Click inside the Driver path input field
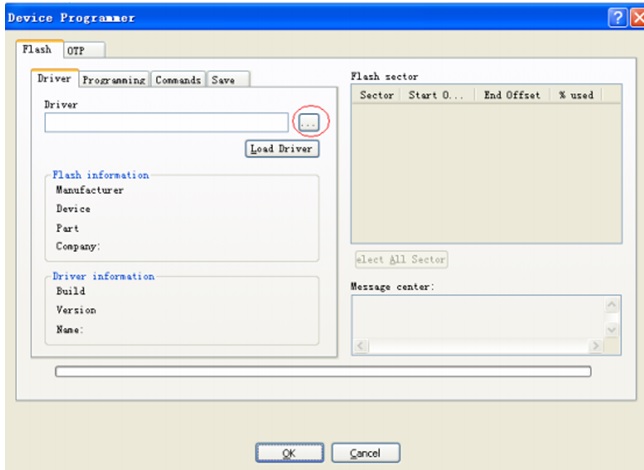Screen dimensions: 644x470 click(166, 122)
